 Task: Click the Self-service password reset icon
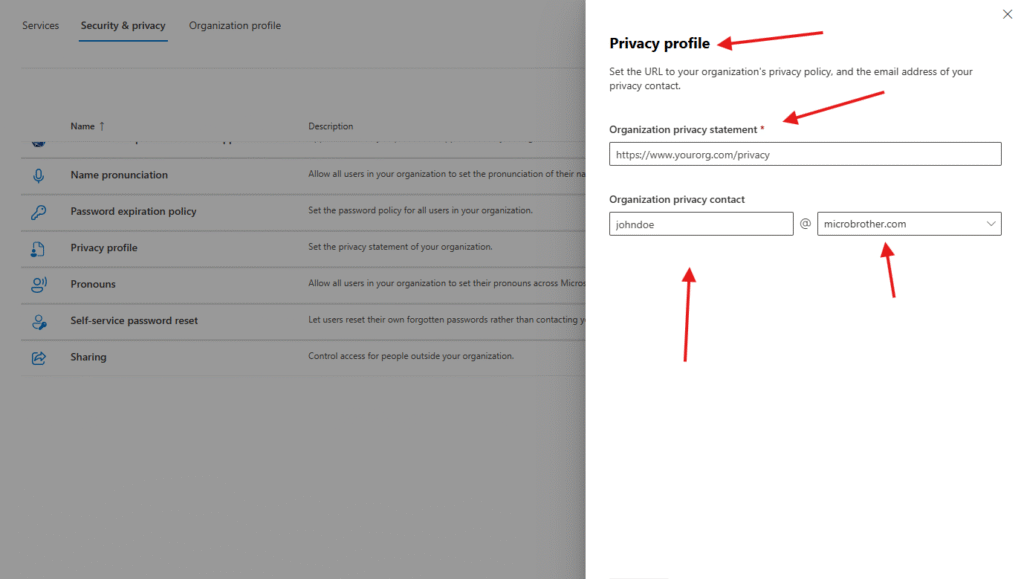[x=39, y=321]
